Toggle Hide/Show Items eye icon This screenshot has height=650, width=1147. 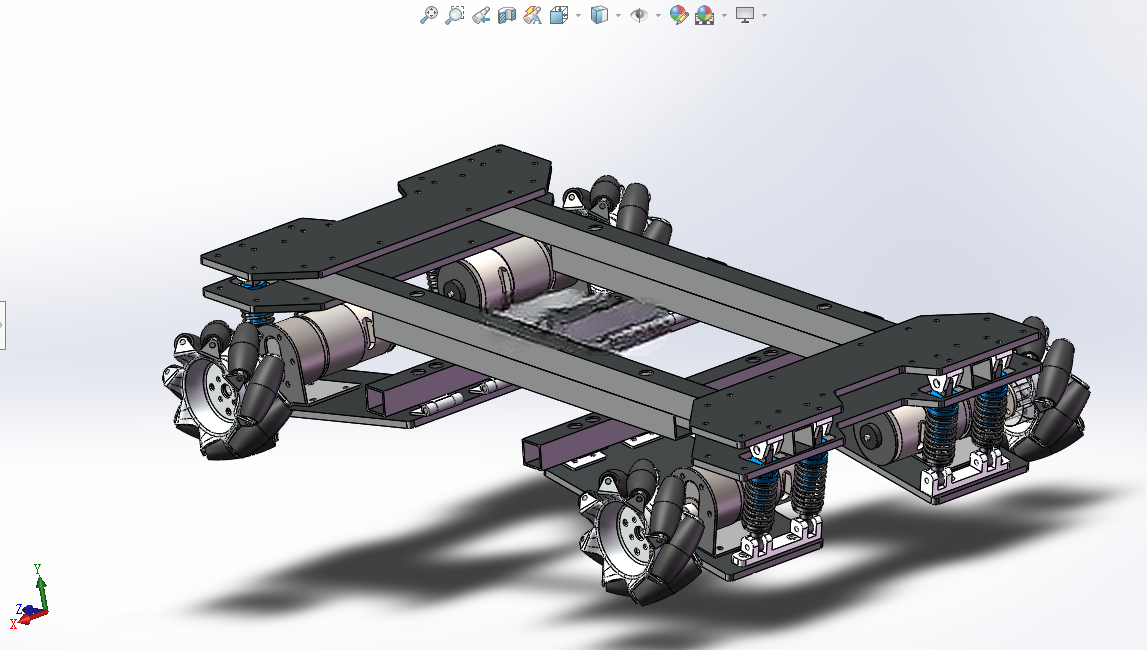tap(639, 15)
